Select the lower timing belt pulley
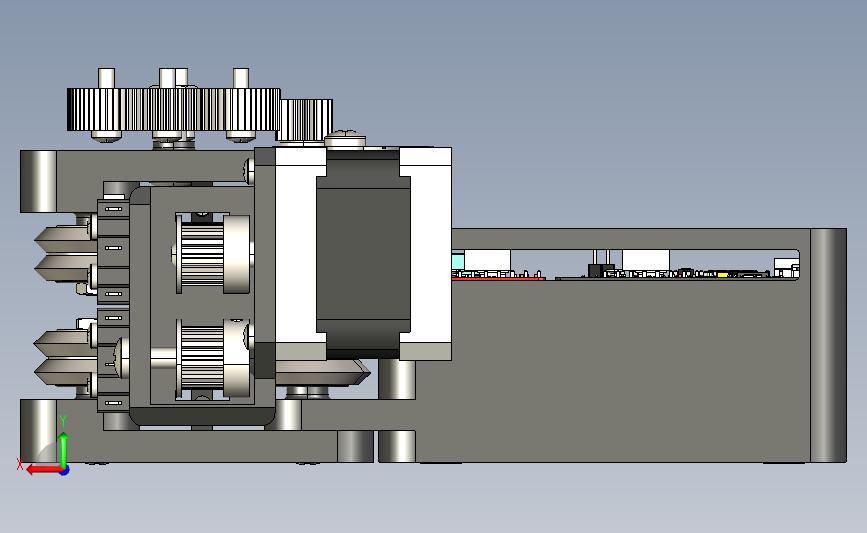 (x=213, y=358)
